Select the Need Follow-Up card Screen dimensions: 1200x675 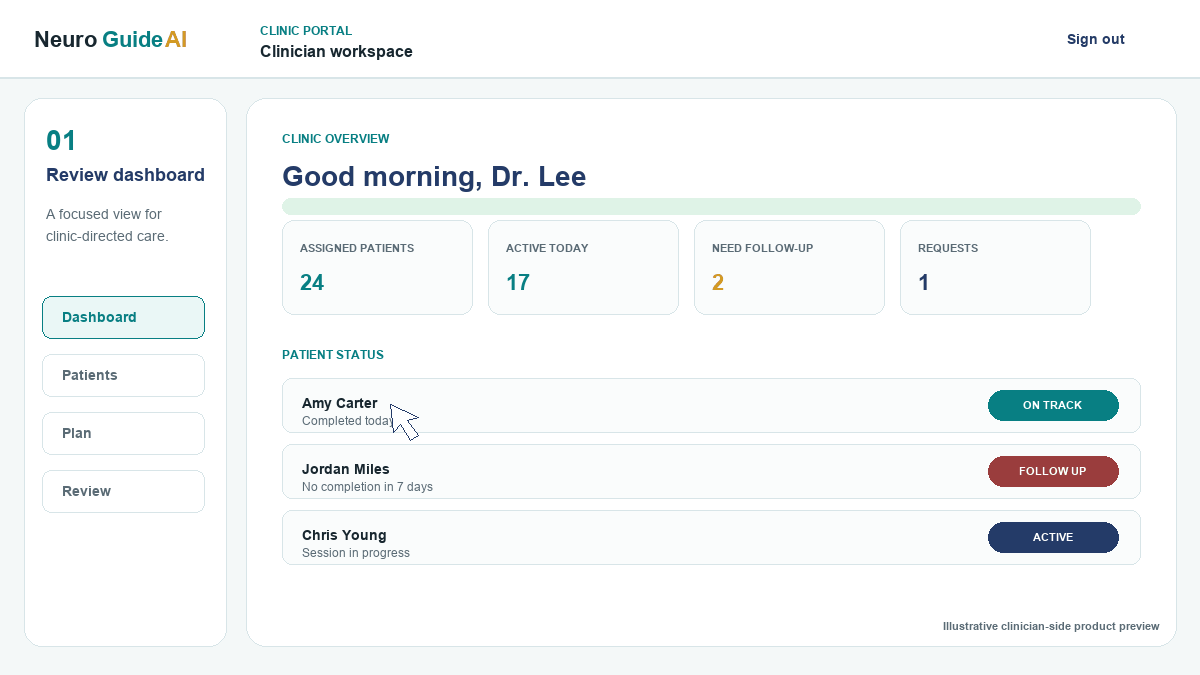coord(789,267)
